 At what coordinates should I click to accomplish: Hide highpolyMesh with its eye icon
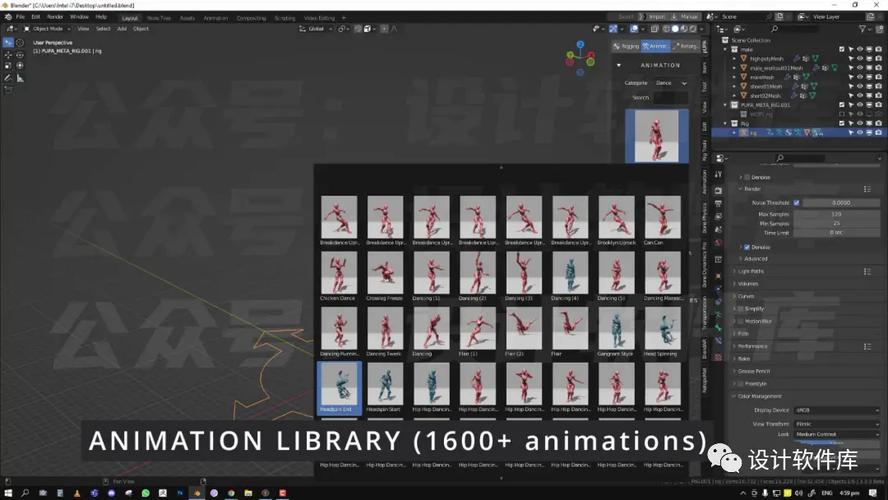tap(860, 58)
